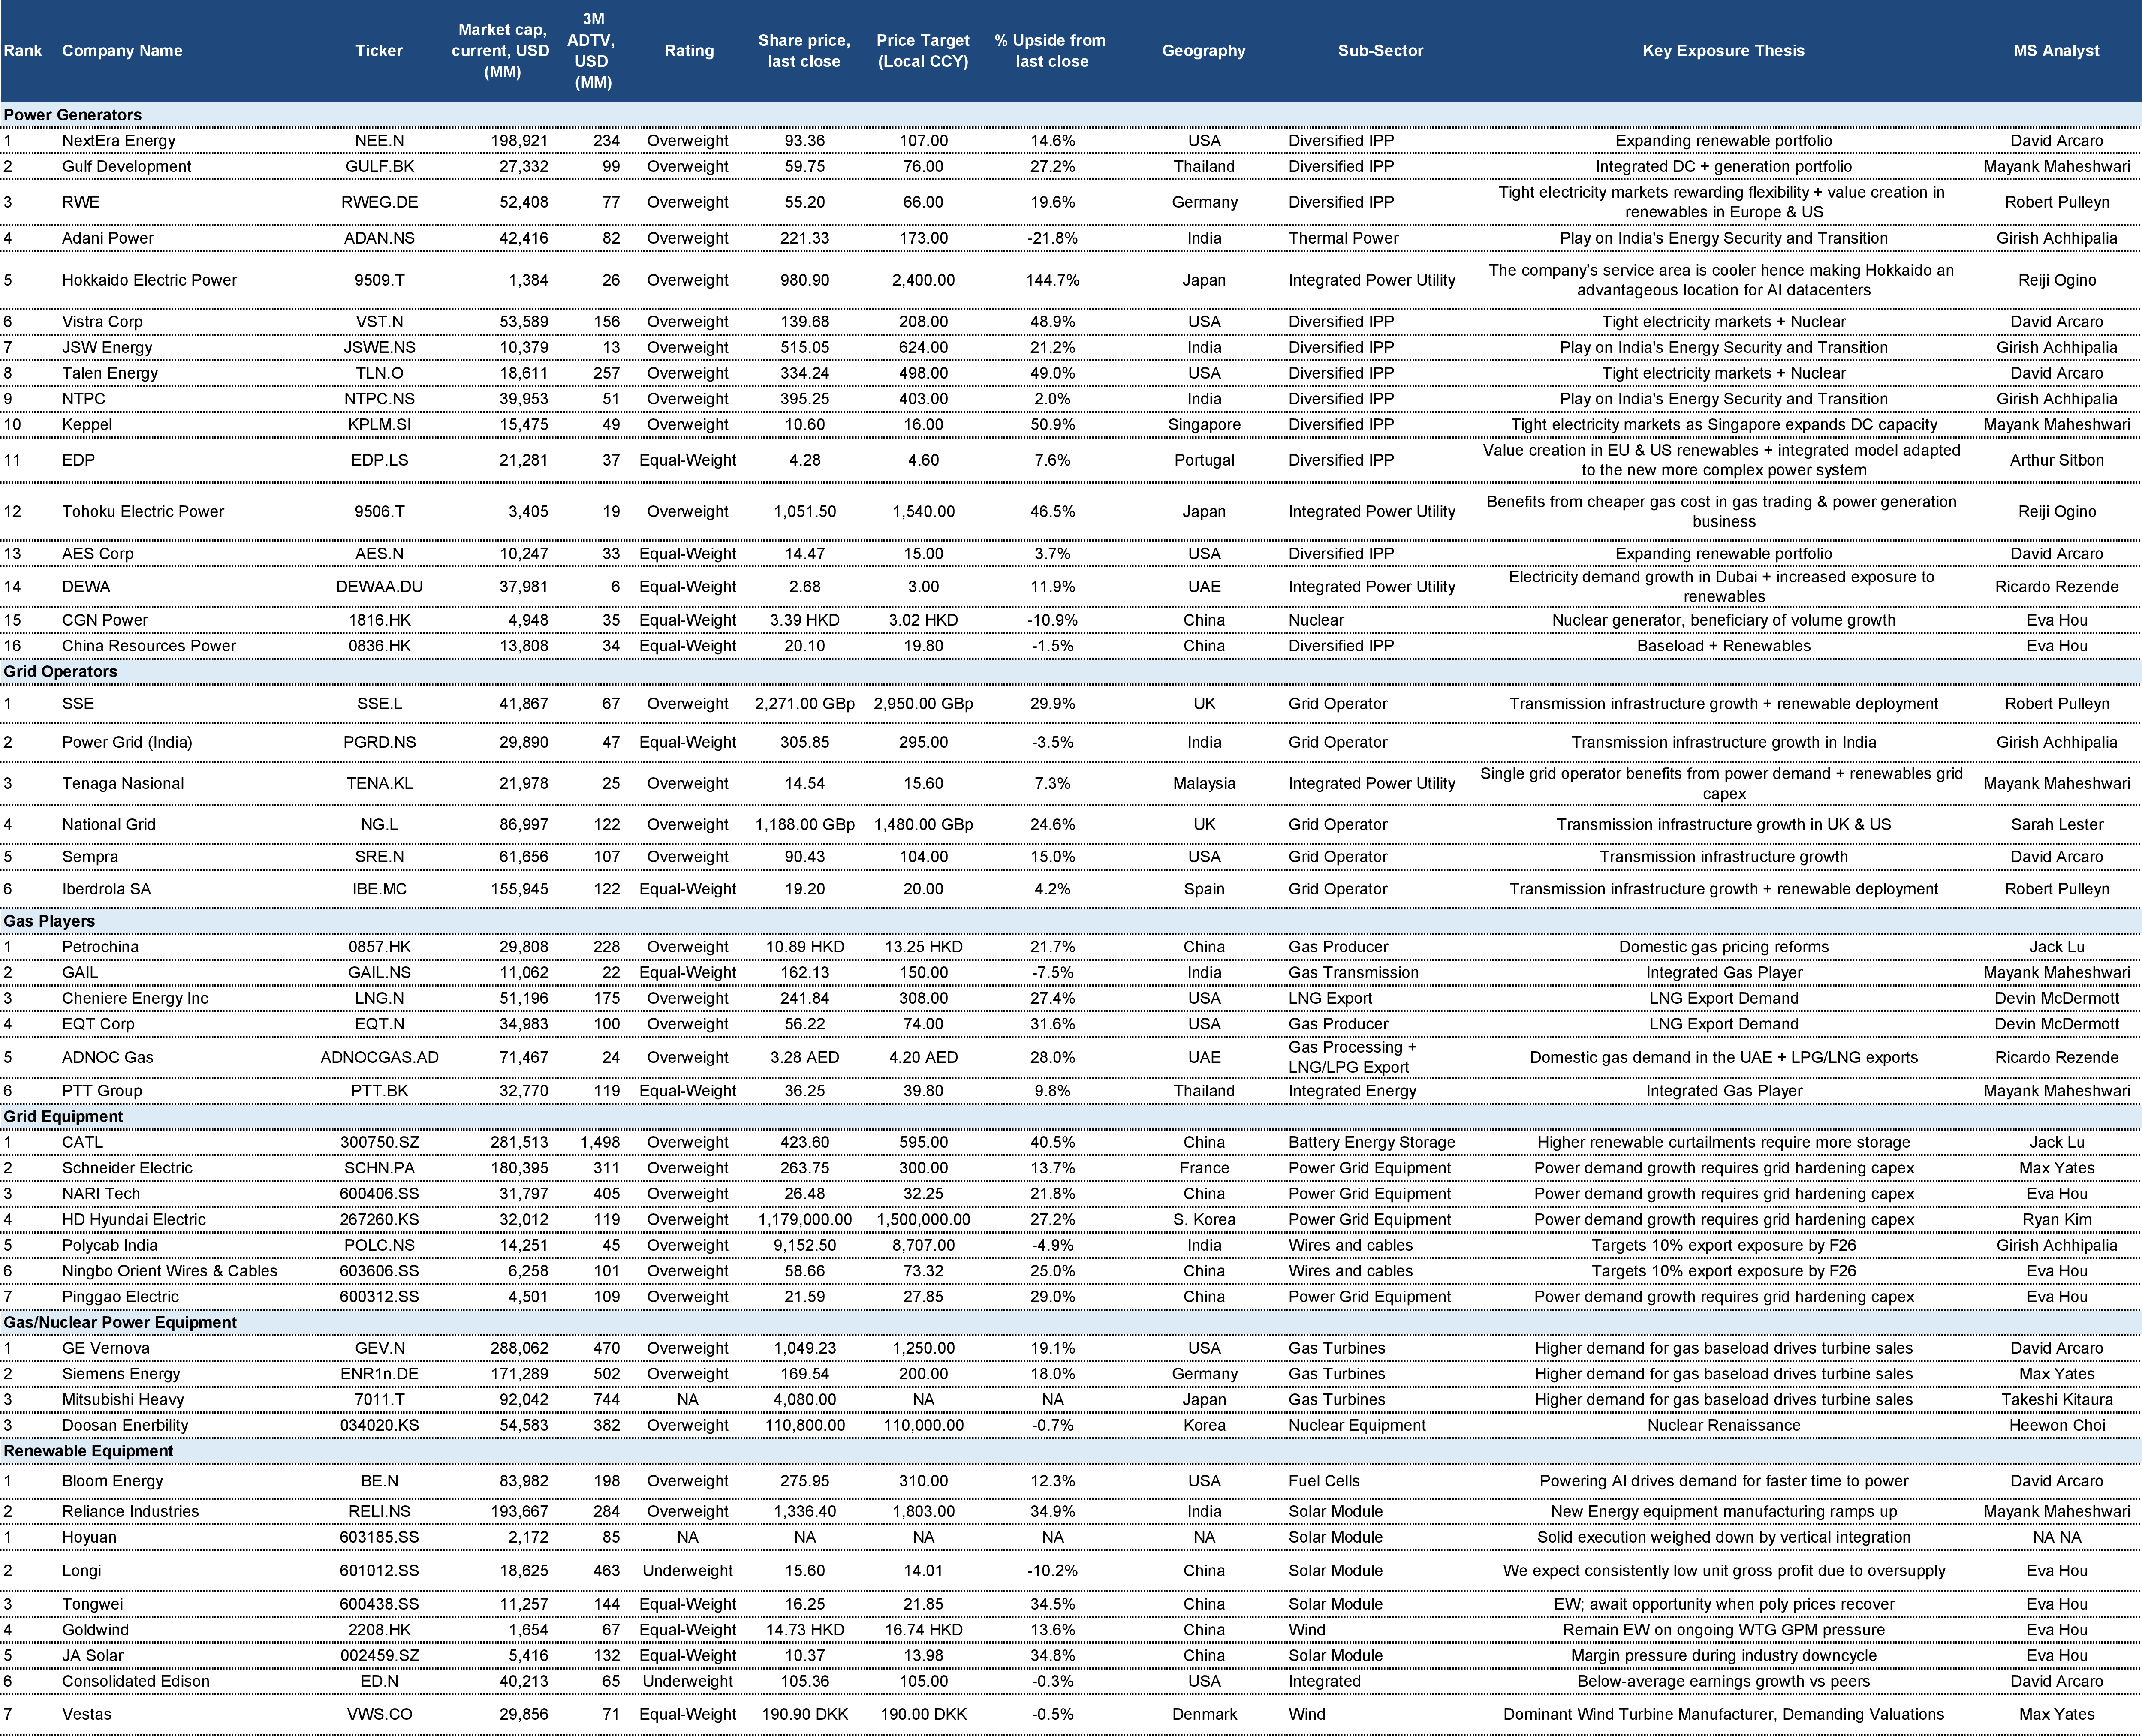Select the CGN Power company name

click(104, 620)
